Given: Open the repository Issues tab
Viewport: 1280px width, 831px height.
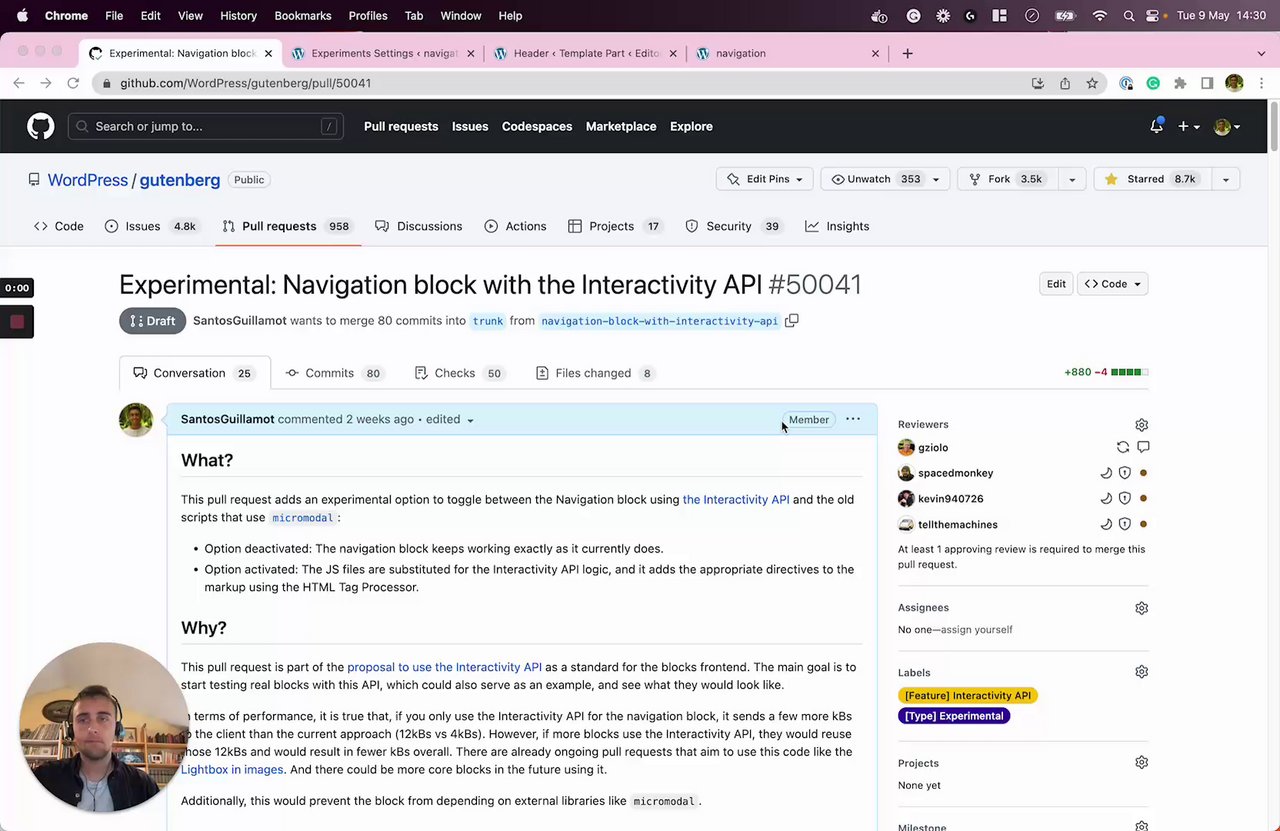Looking at the screenshot, I should [x=151, y=226].
